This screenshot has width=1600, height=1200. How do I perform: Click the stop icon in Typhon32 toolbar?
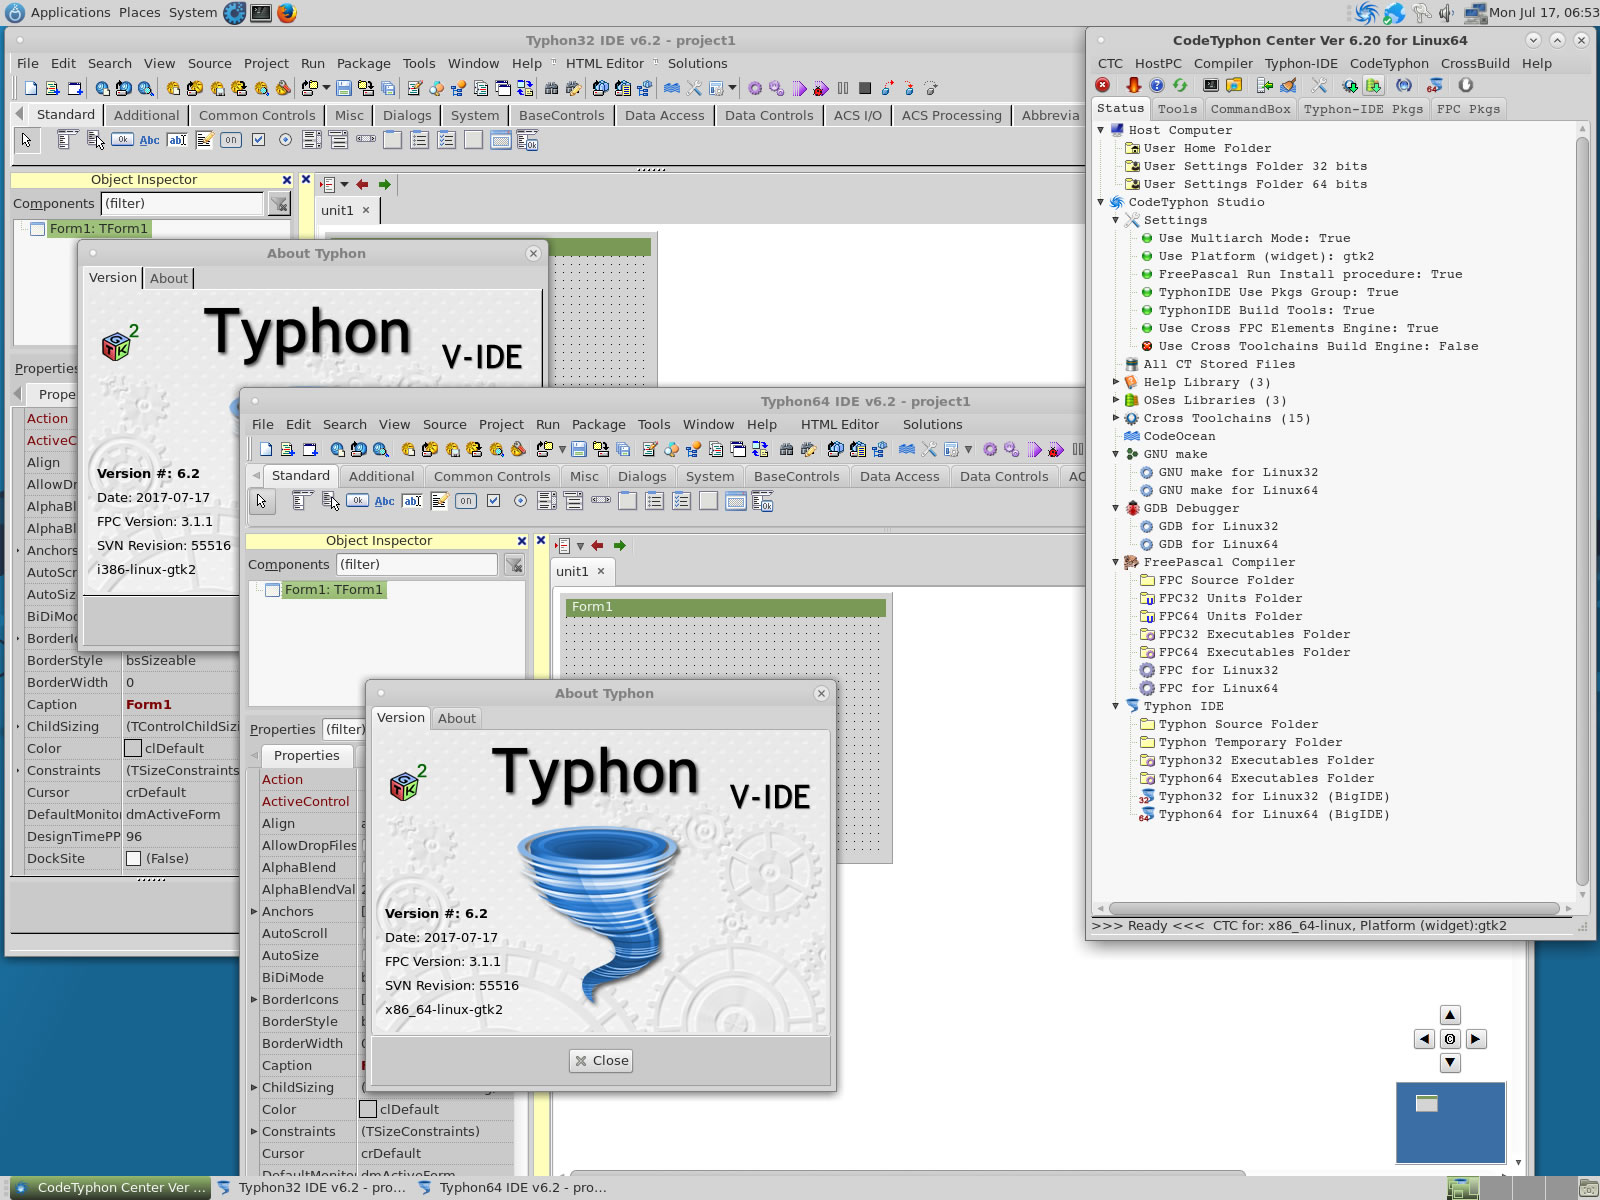(x=865, y=88)
